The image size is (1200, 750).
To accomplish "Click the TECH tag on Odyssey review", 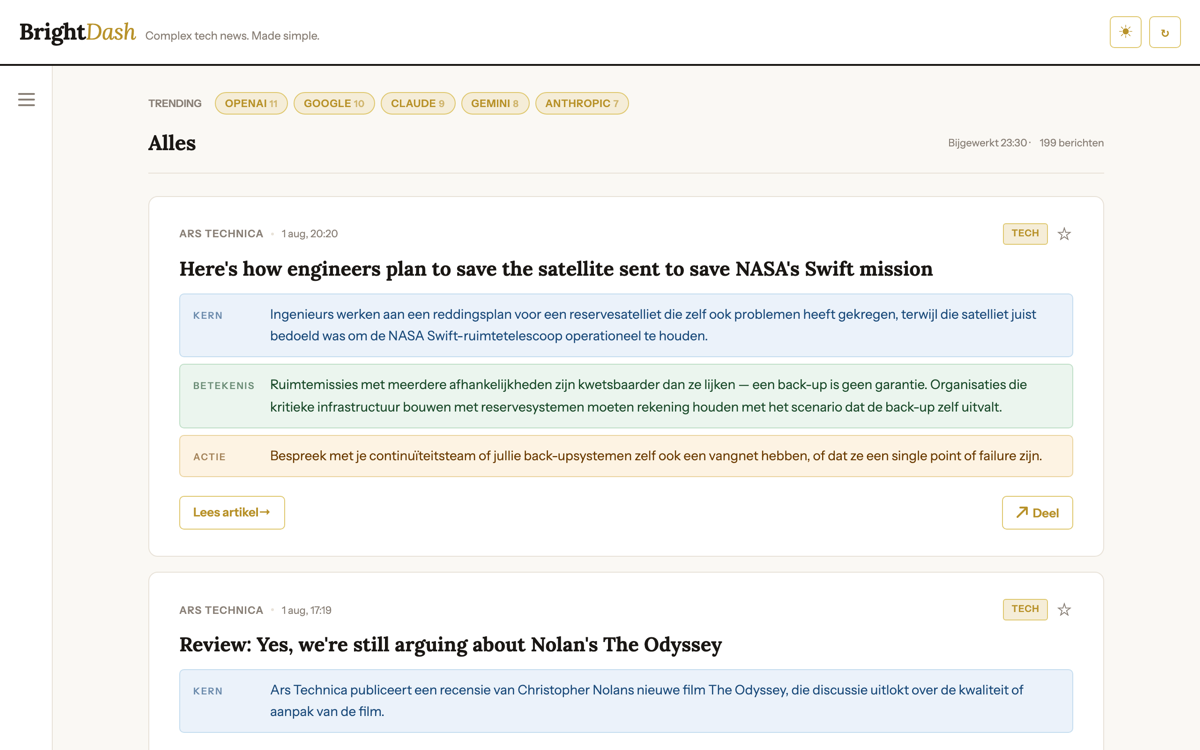I will click(x=1025, y=609).
